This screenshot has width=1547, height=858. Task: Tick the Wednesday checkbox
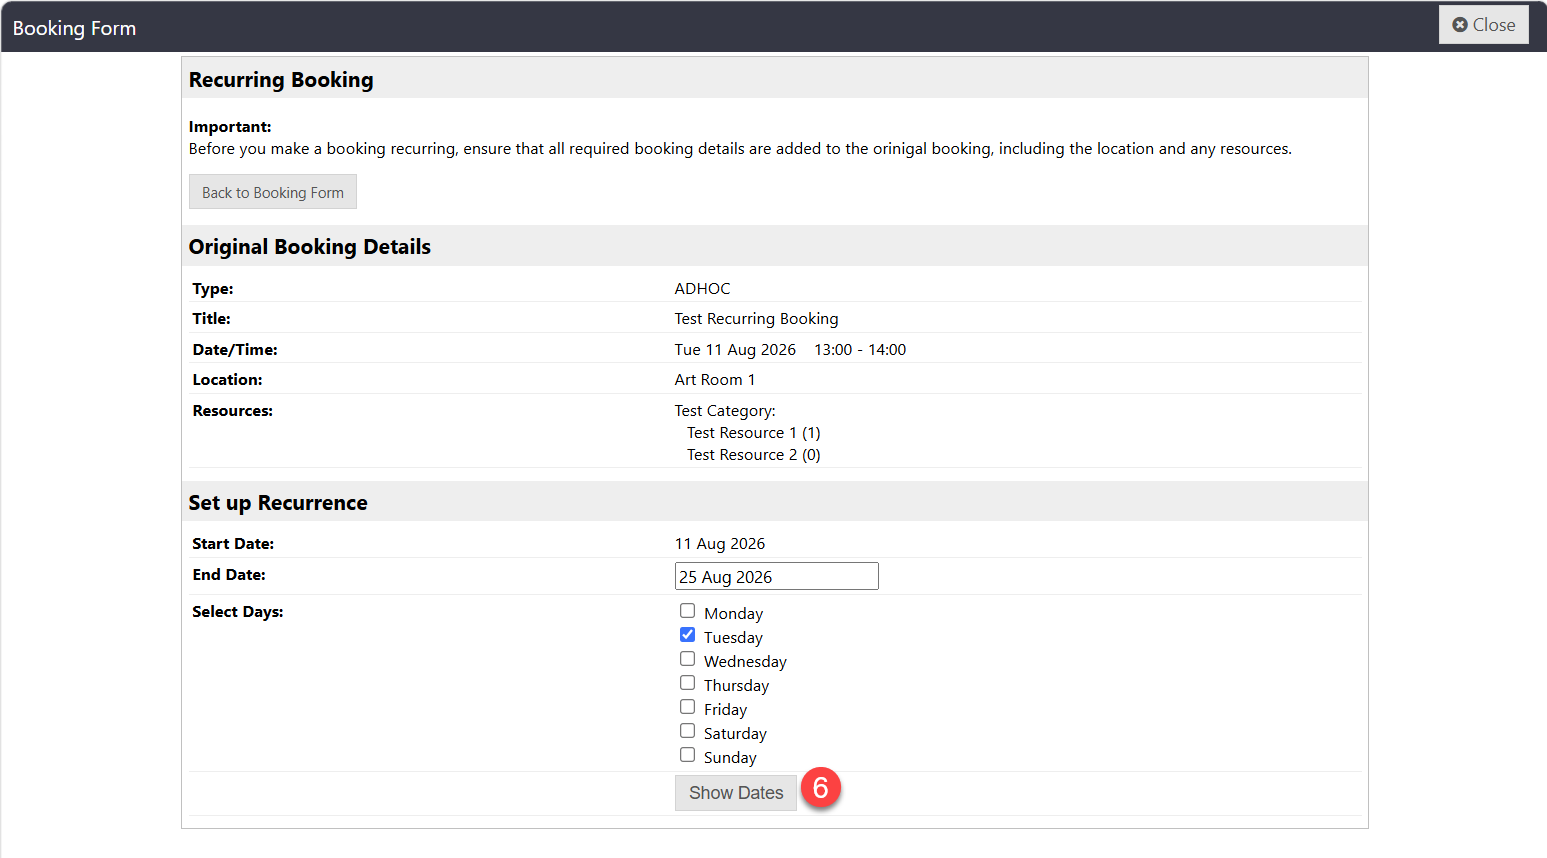tap(688, 659)
